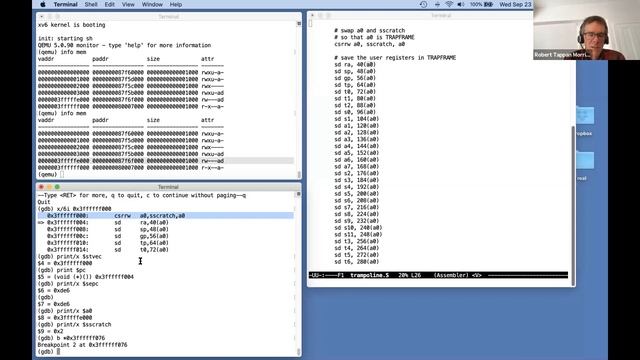Image resolution: width=640 pixels, height=360 pixels.
Task: Click the first '(qemu) info mem' command line
Action: pos(62,52)
